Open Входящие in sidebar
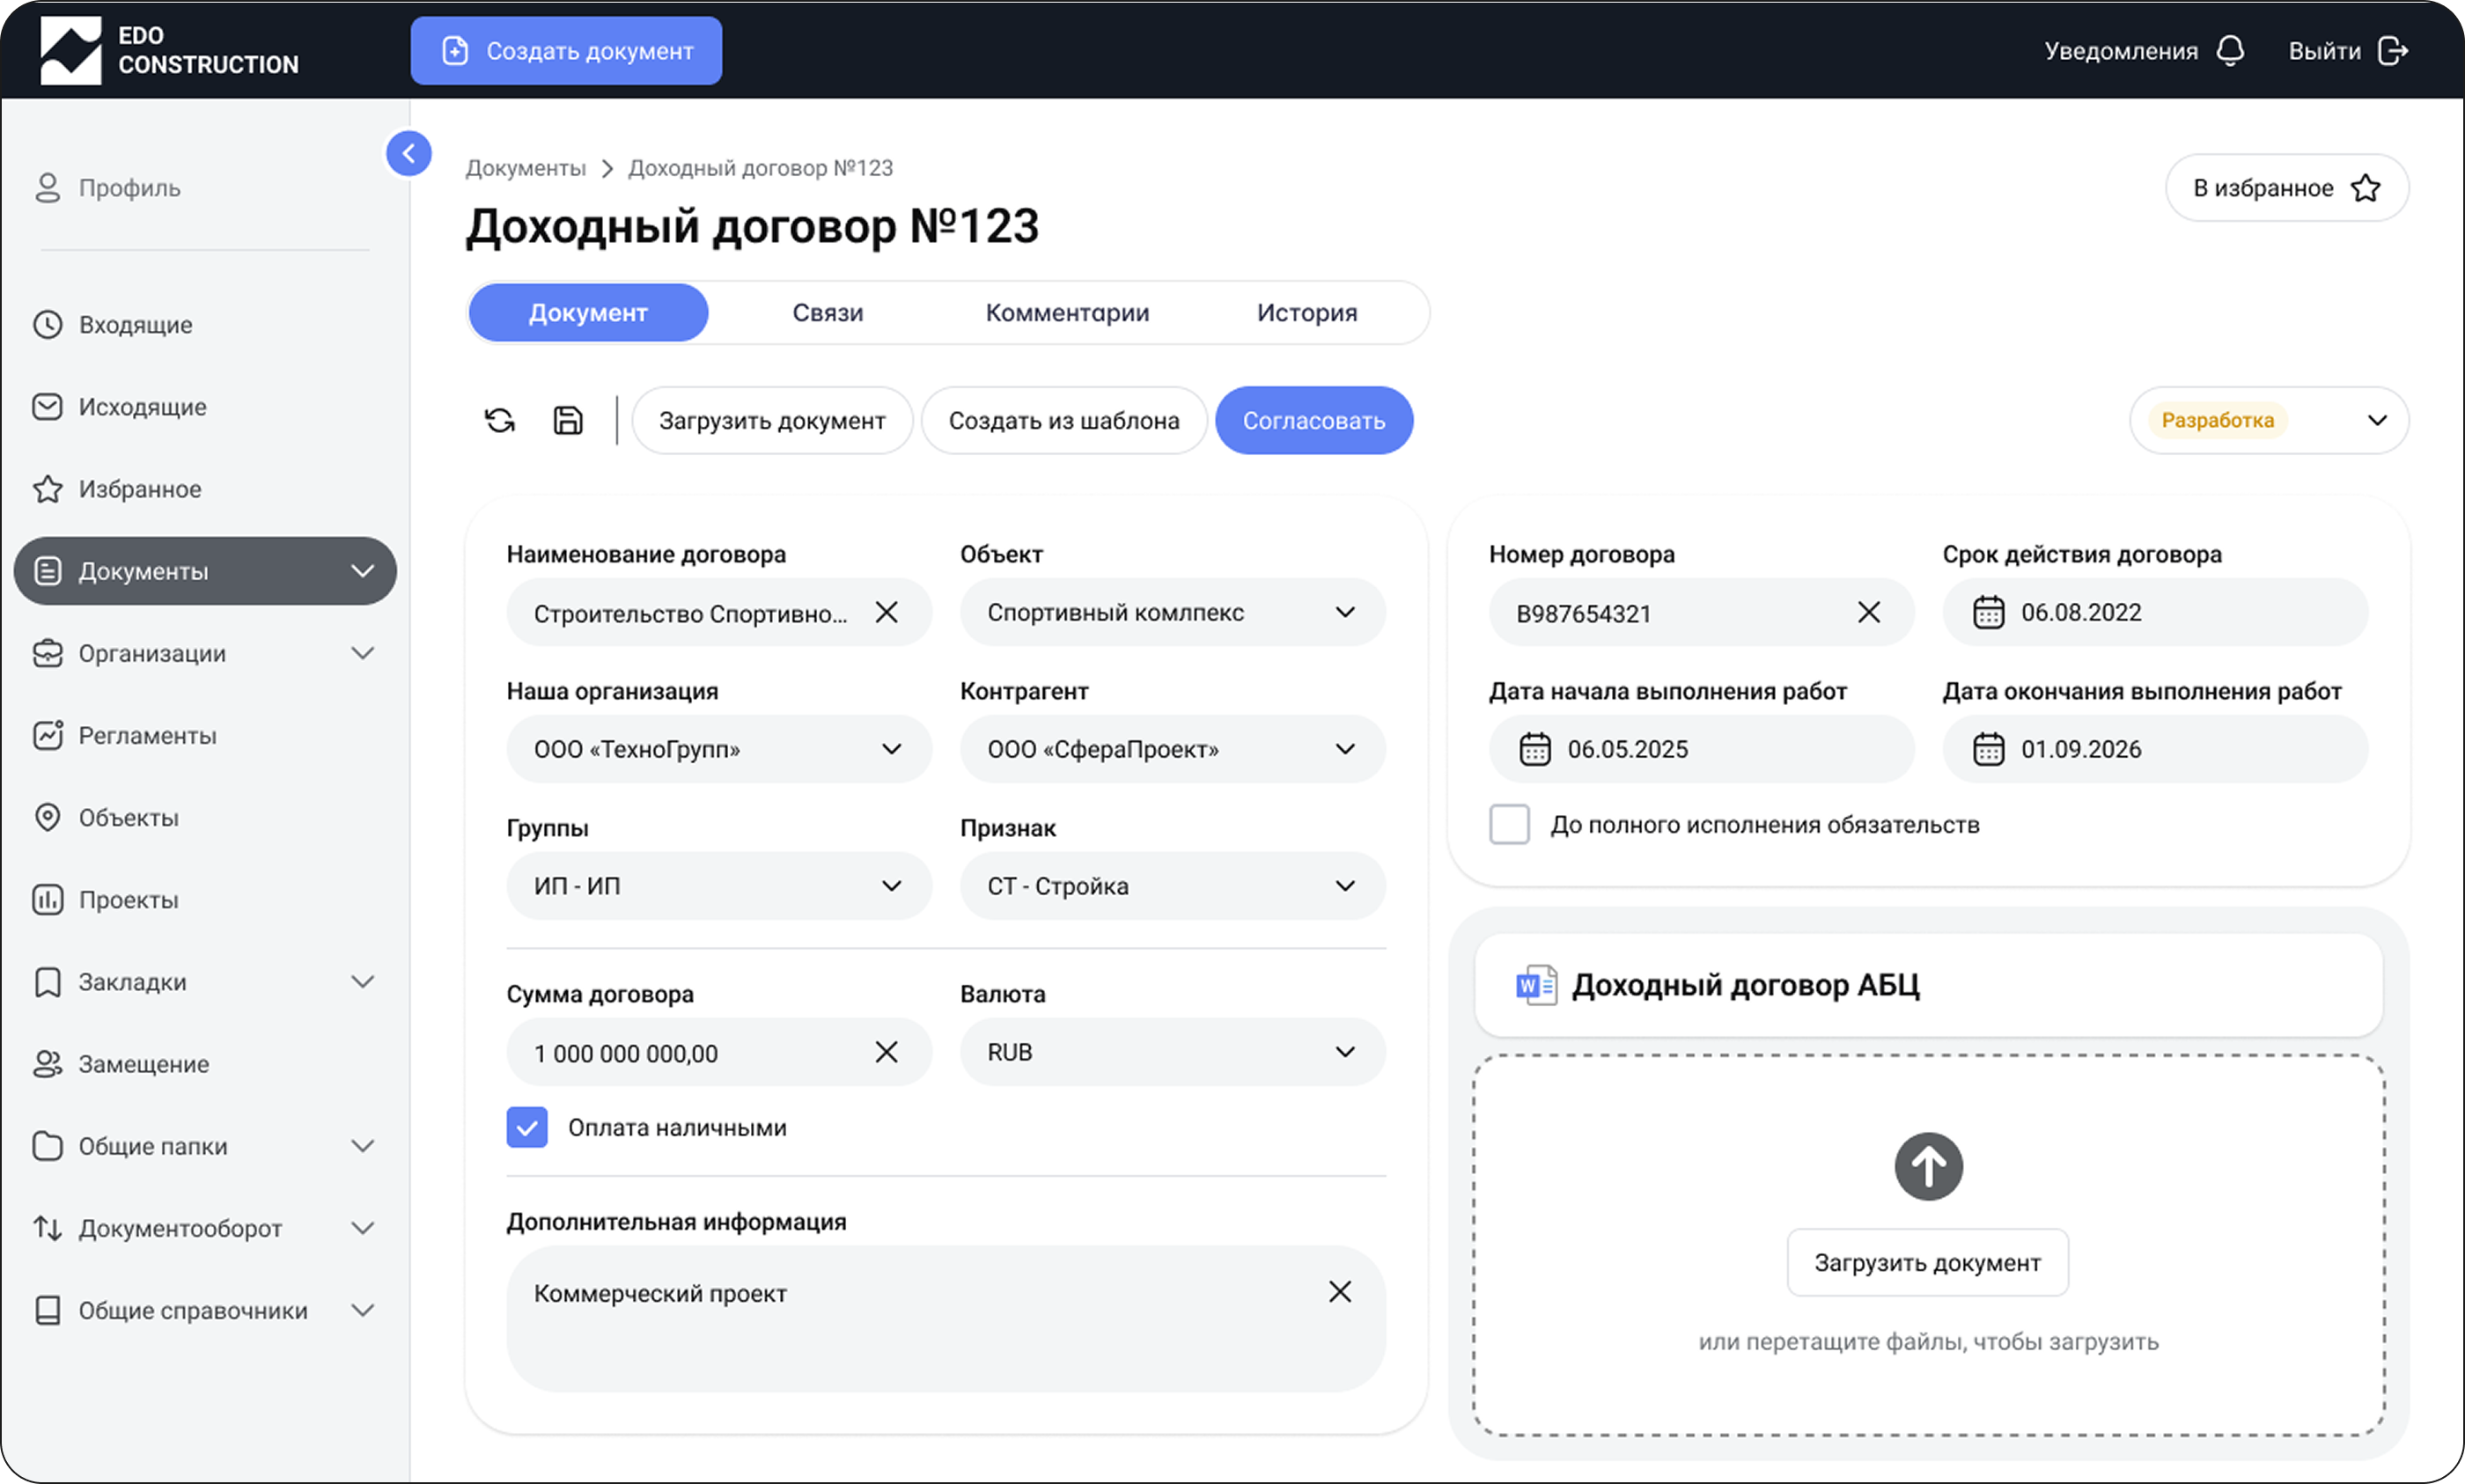The image size is (2465, 1484). point(112,325)
